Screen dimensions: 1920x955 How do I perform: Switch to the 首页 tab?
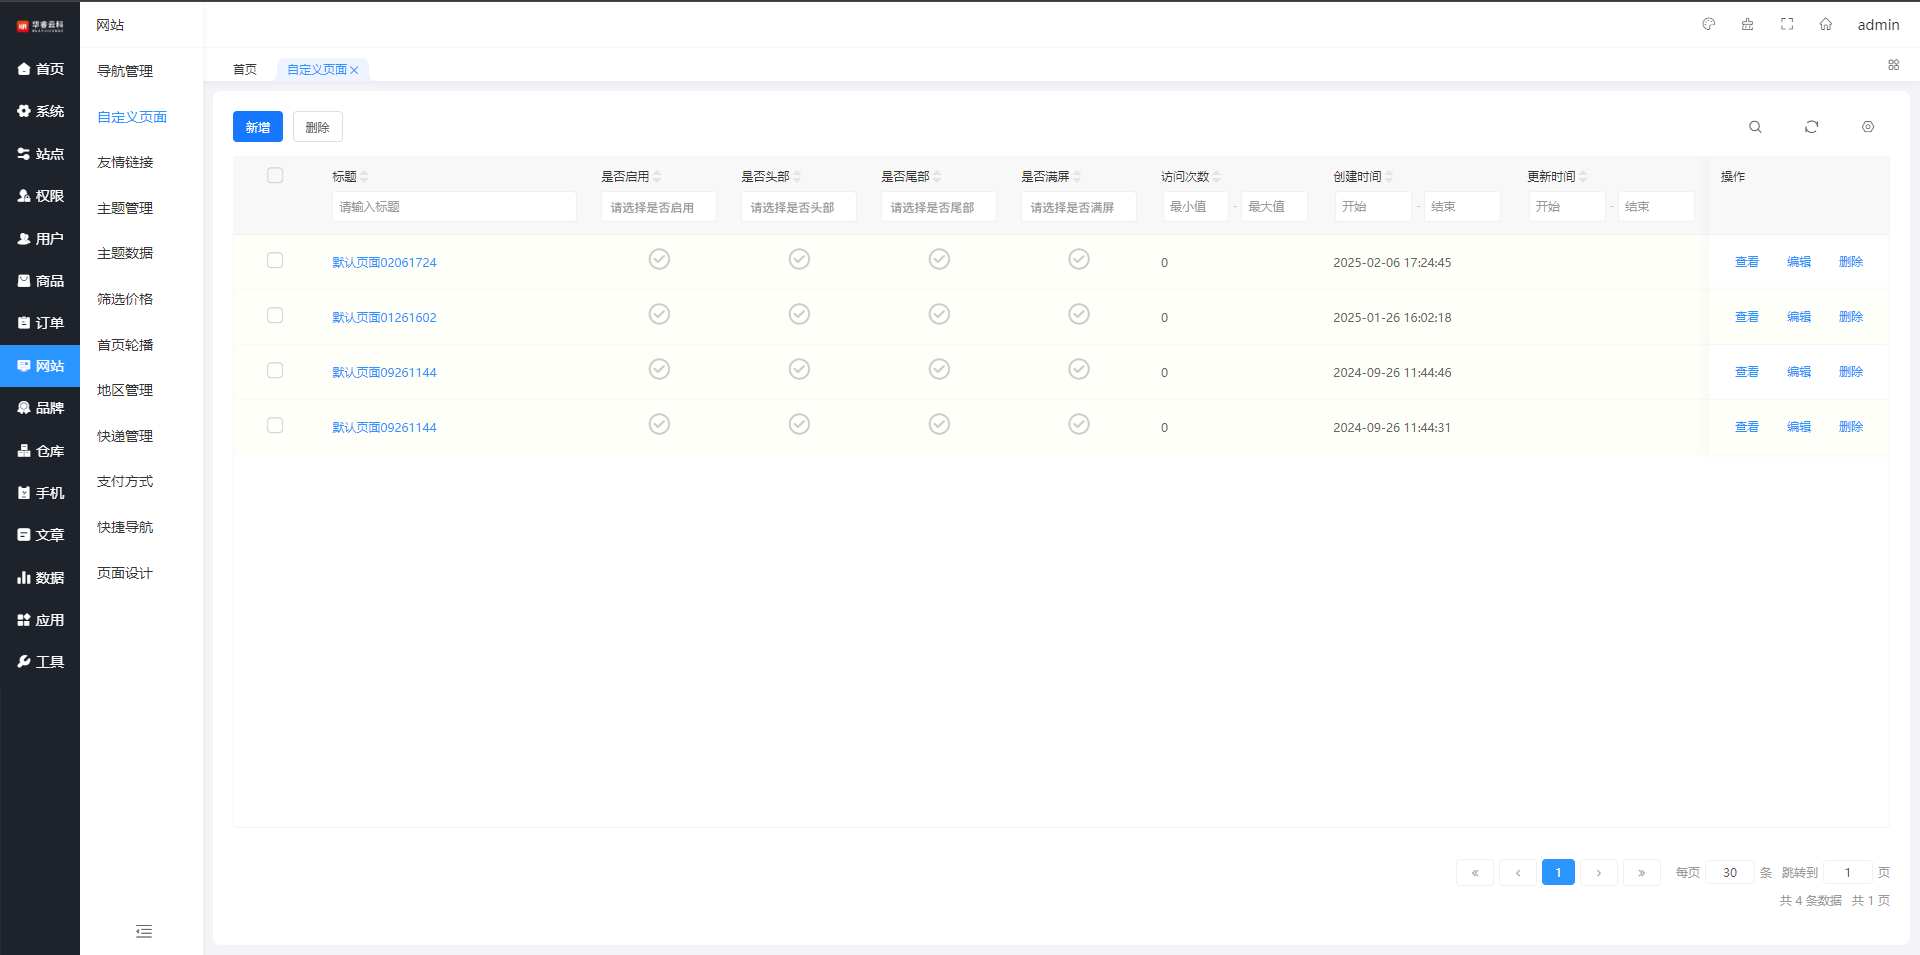click(x=245, y=70)
